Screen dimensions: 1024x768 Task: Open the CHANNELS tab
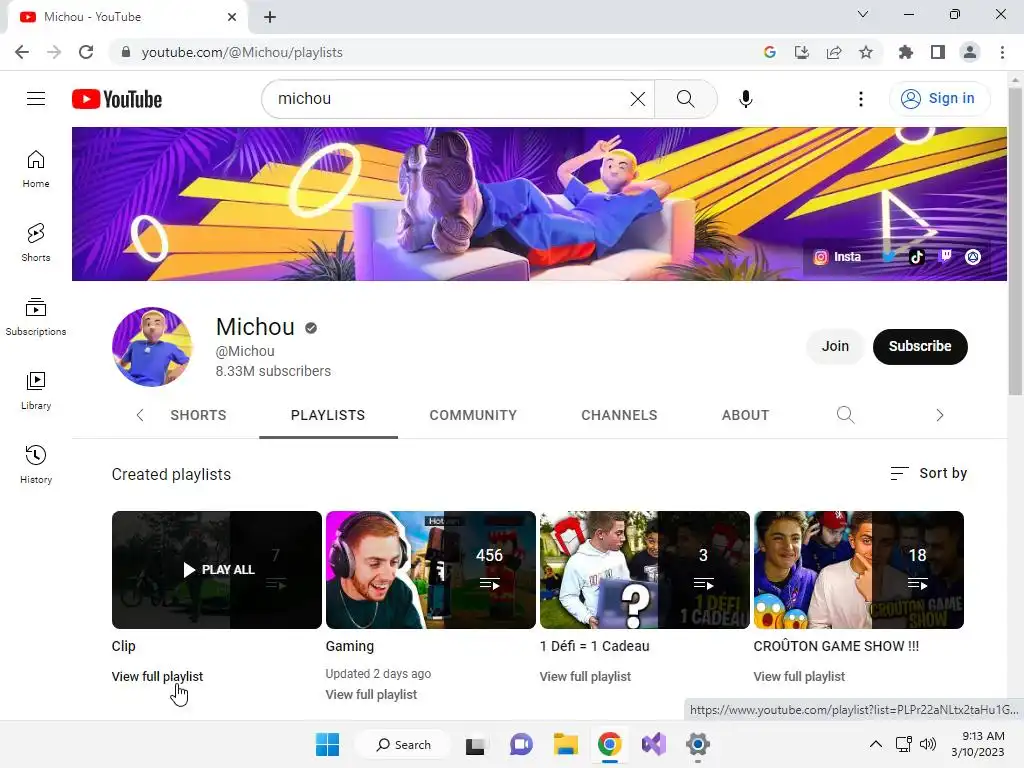pos(619,415)
